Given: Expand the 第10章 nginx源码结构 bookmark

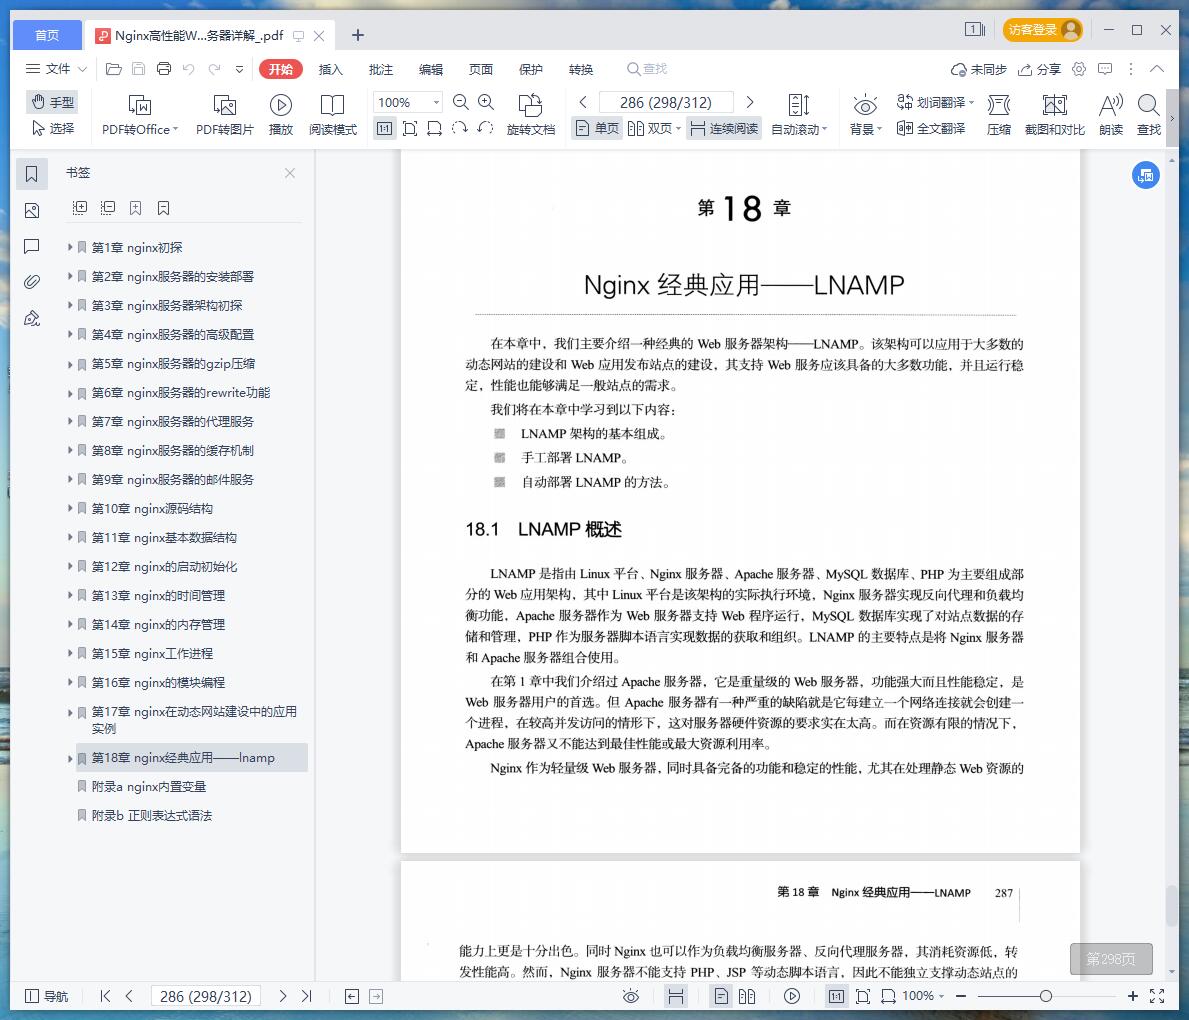Looking at the screenshot, I should 70,508.
